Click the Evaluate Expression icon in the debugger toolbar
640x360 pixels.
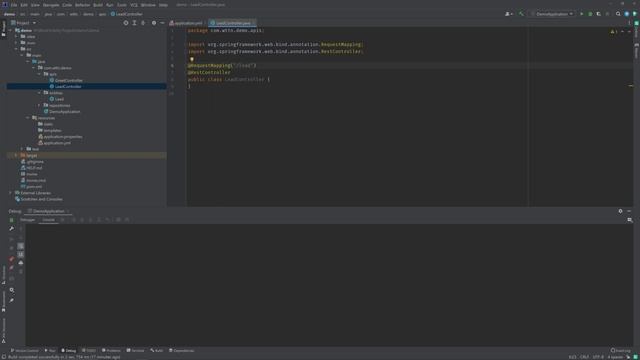118,220
